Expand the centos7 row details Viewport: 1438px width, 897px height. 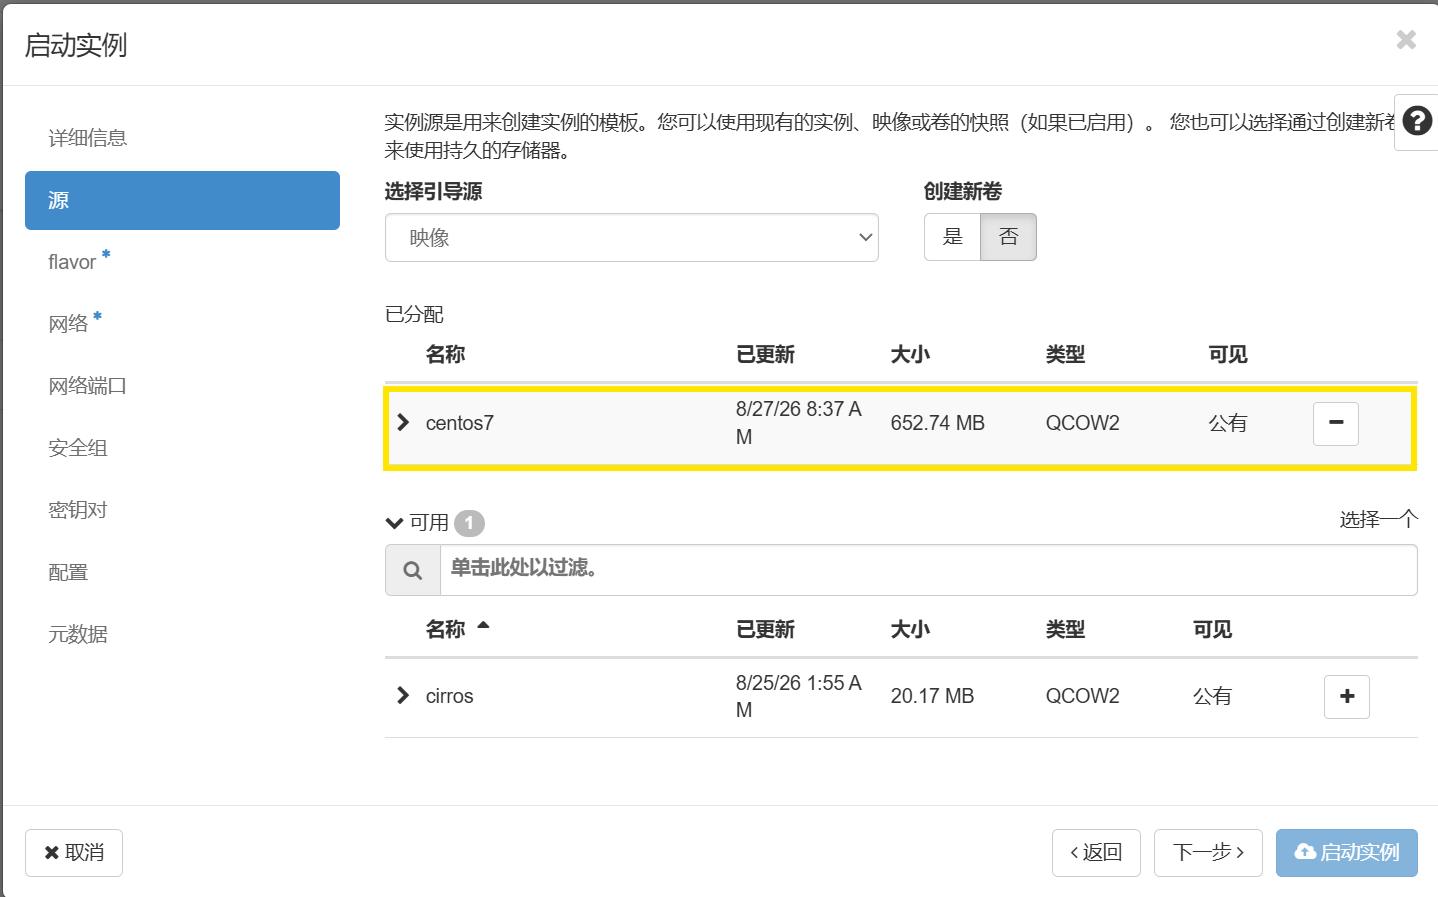[x=403, y=422]
